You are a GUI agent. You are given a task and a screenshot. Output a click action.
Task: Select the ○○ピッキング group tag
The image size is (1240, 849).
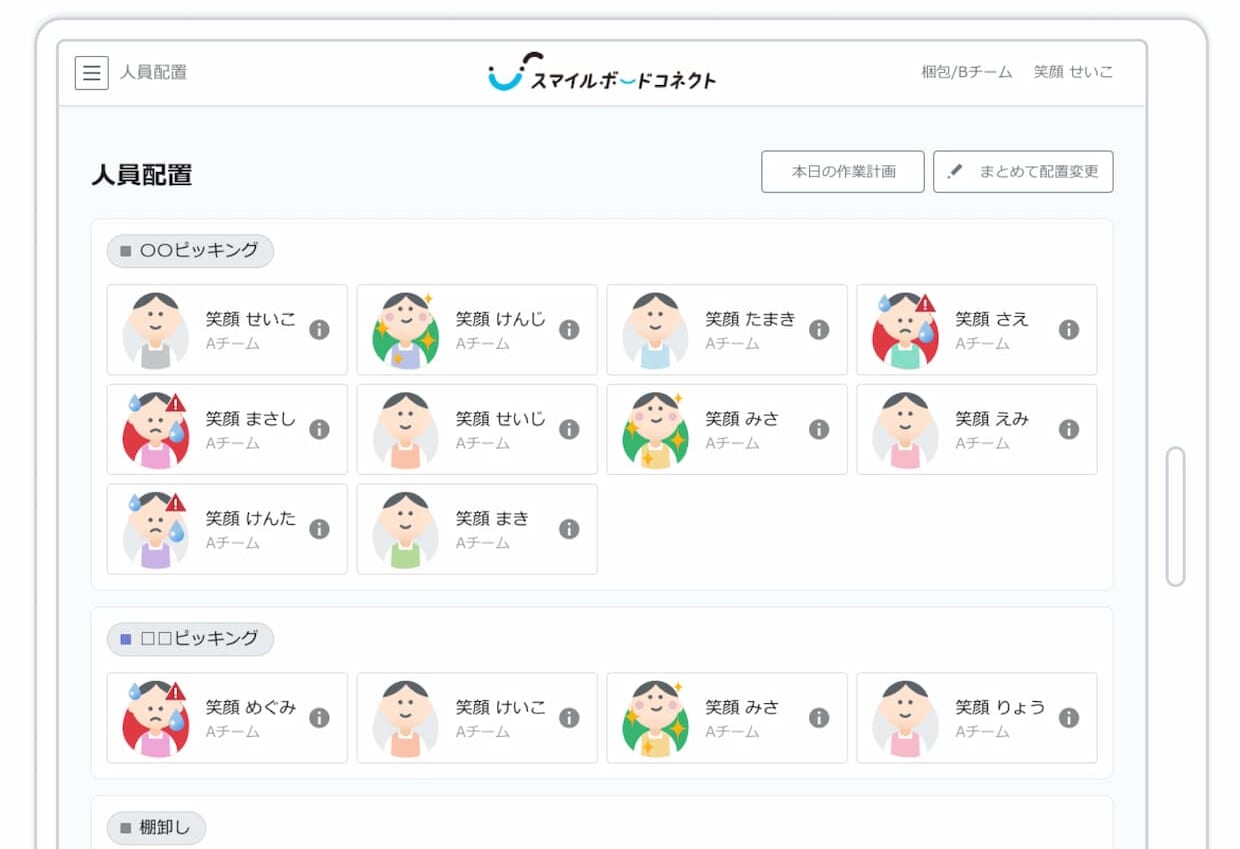coord(190,251)
